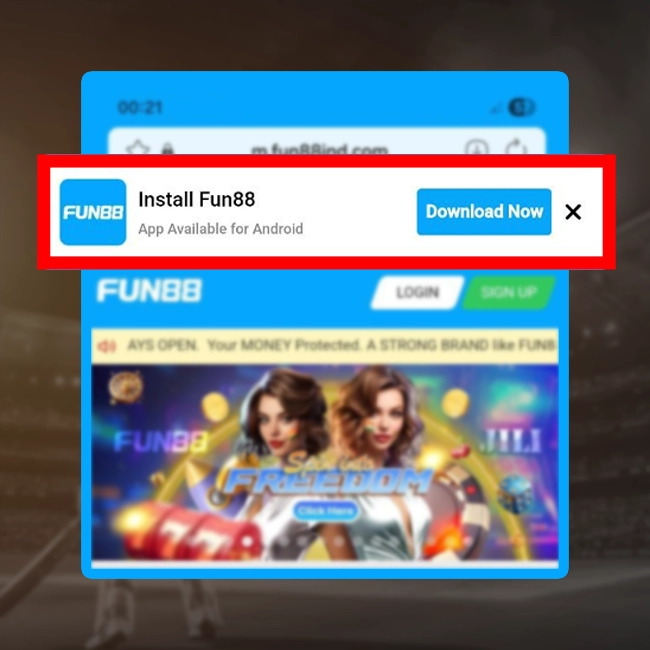Click the bookmark star icon in address bar
This screenshot has height=650, width=650.
pos(138,148)
